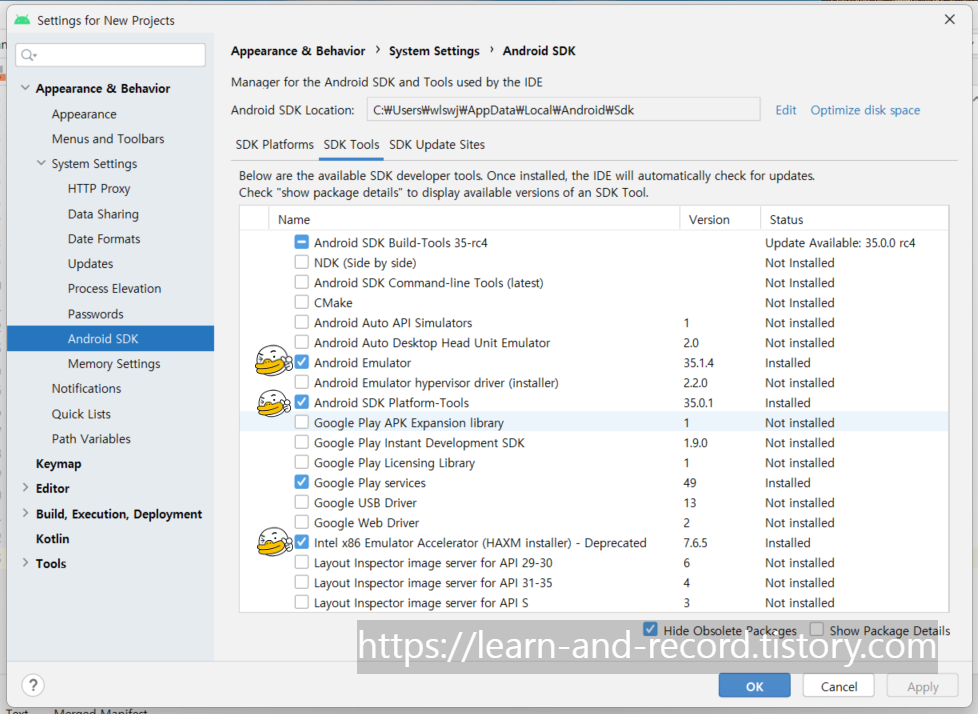
Task: Check Layout Inspector image server API 31-35
Action: pyautogui.click(x=302, y=582)
